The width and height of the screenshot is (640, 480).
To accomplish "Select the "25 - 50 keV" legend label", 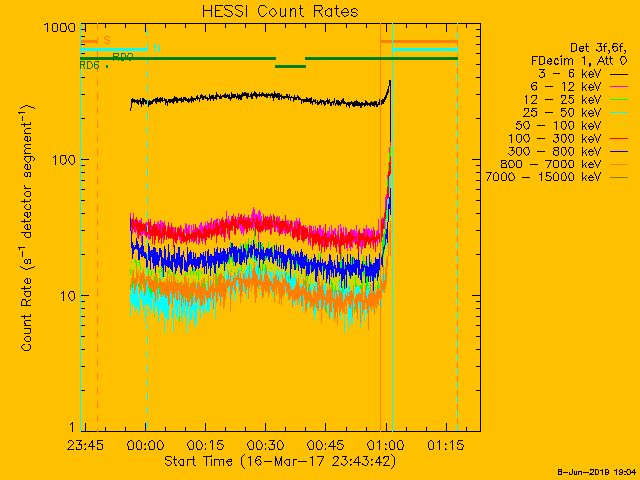I will pos(562,113).
